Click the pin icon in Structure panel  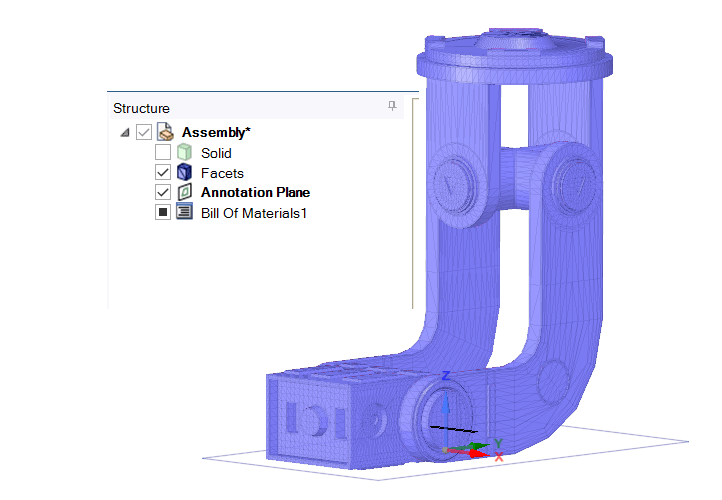click(392, 106)
